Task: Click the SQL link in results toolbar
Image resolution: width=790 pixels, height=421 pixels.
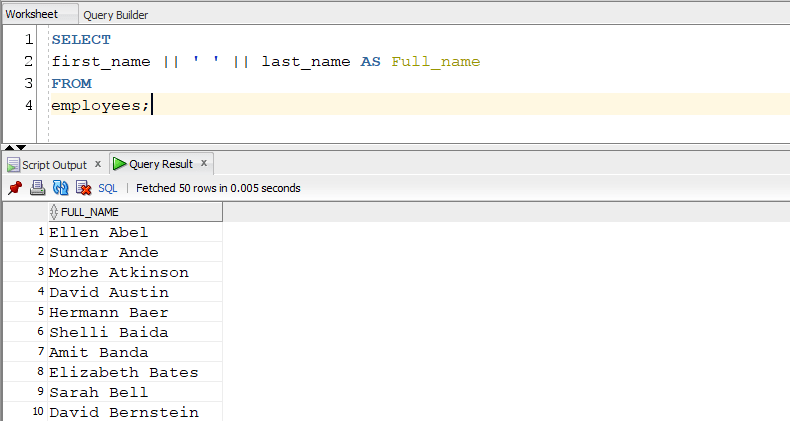Action: coord(107,187)
